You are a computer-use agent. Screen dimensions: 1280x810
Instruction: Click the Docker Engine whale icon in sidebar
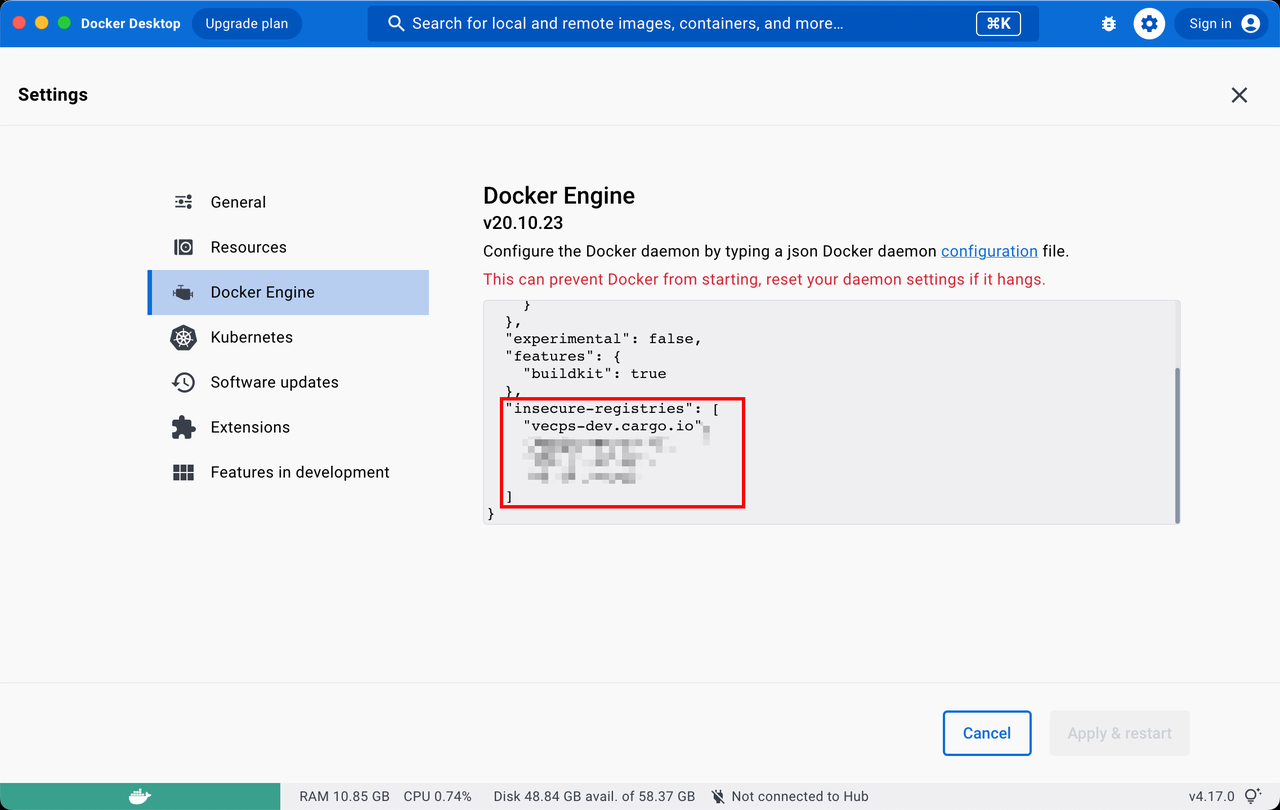click(x=183, y=292)
